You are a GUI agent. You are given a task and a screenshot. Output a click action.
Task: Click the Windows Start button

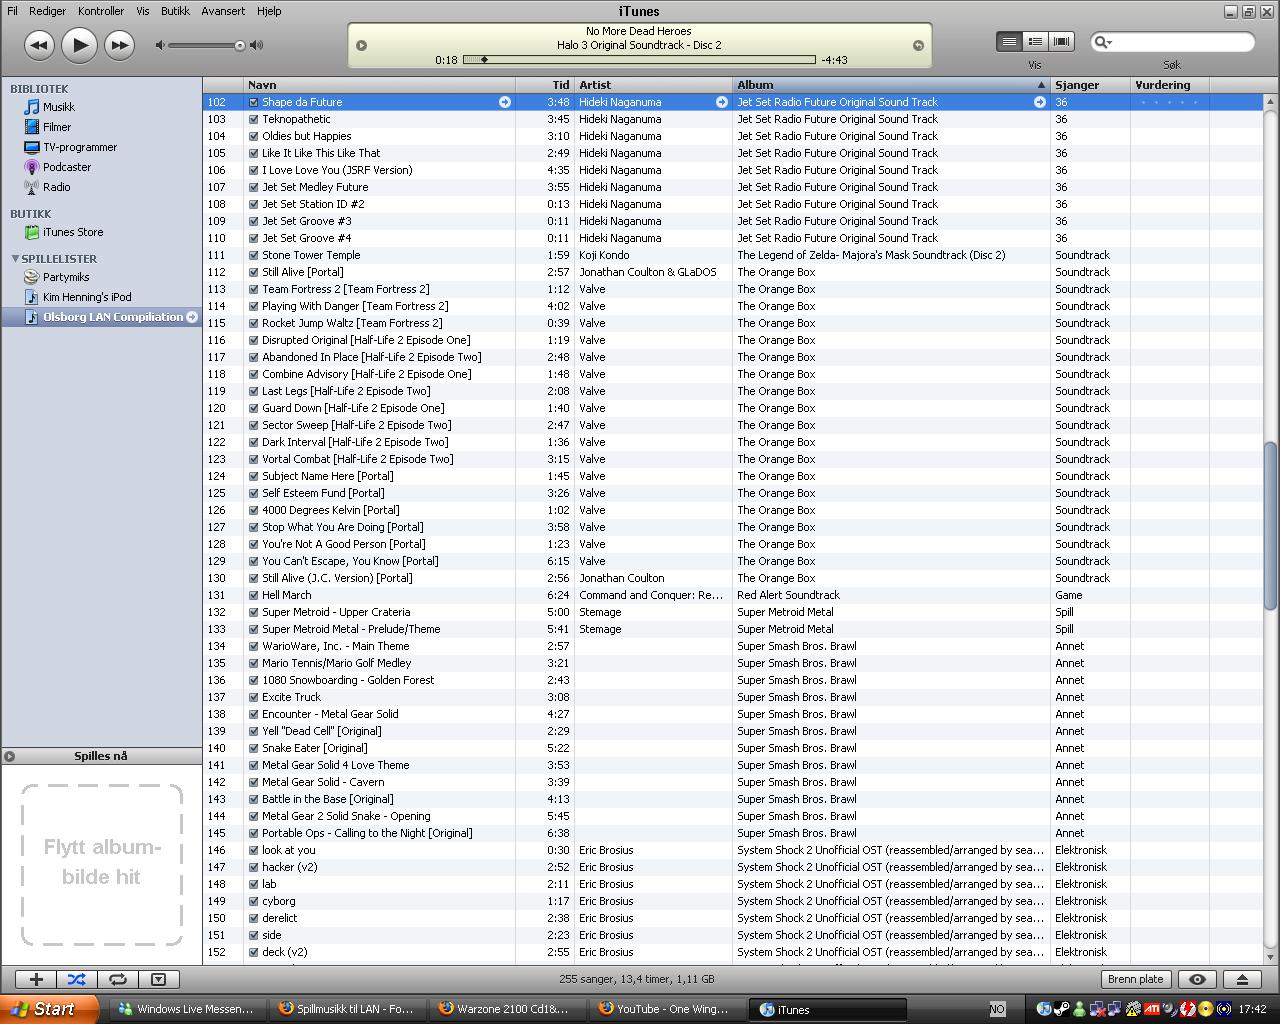point(49,1009)
